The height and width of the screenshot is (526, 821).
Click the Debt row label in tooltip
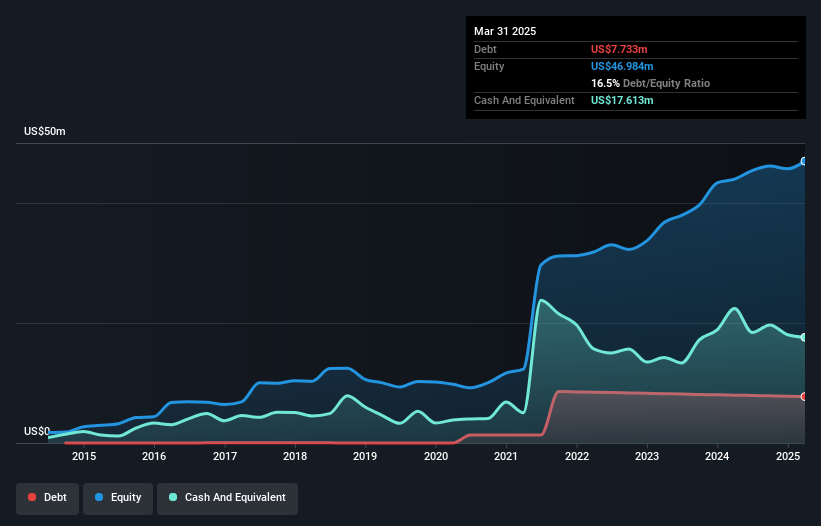click(485, 49)
